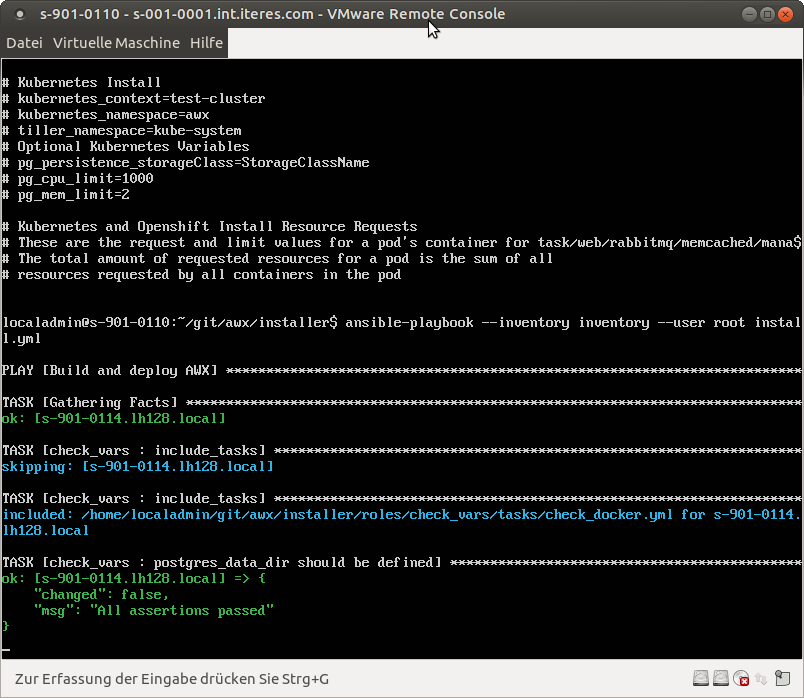The image size is (804, 698).
Task: Click the green ok line under Gathering Facts
Action: (114, 418)
